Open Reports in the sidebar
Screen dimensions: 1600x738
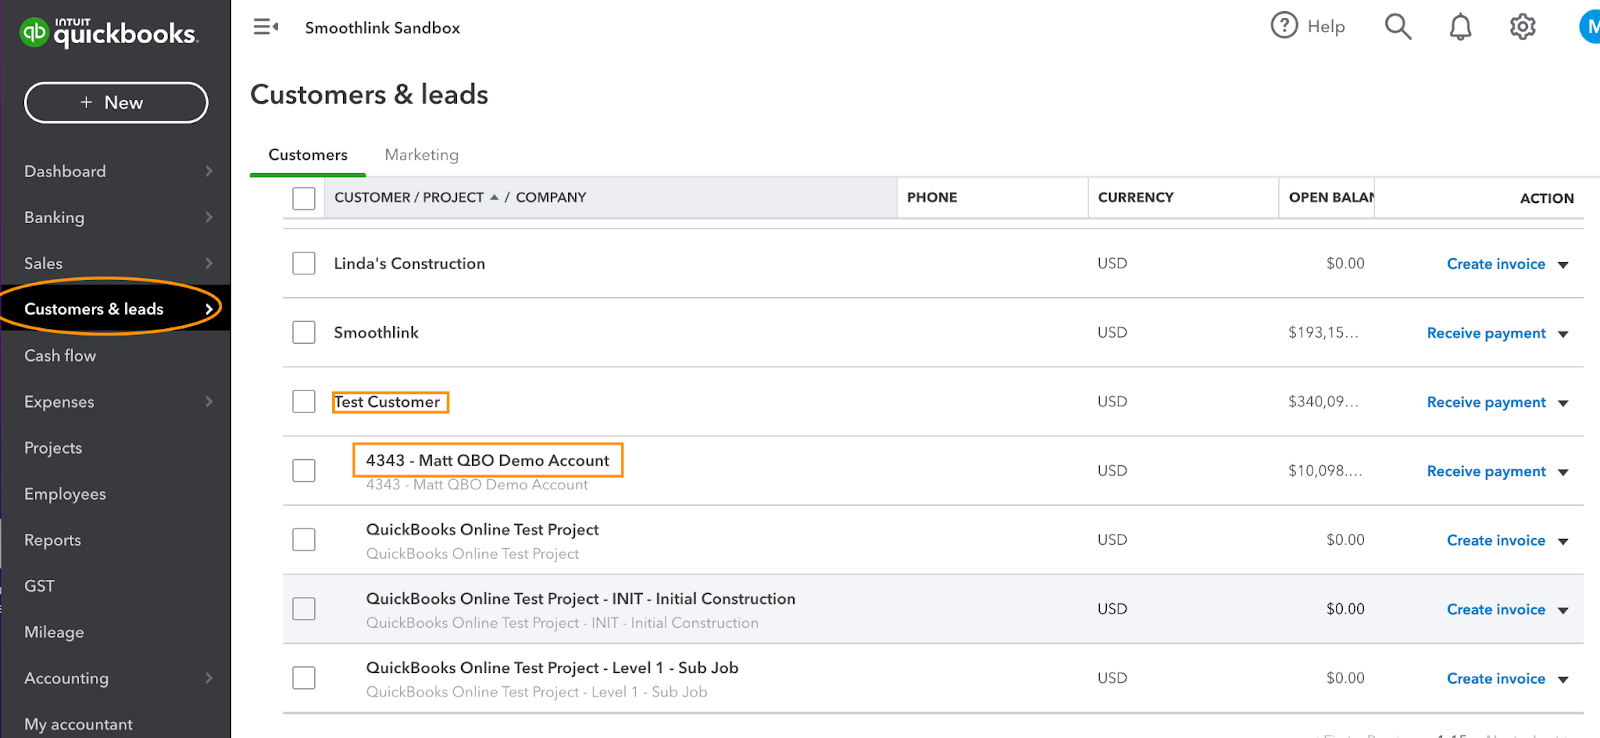pyautogui.click(x=52, y=539)
